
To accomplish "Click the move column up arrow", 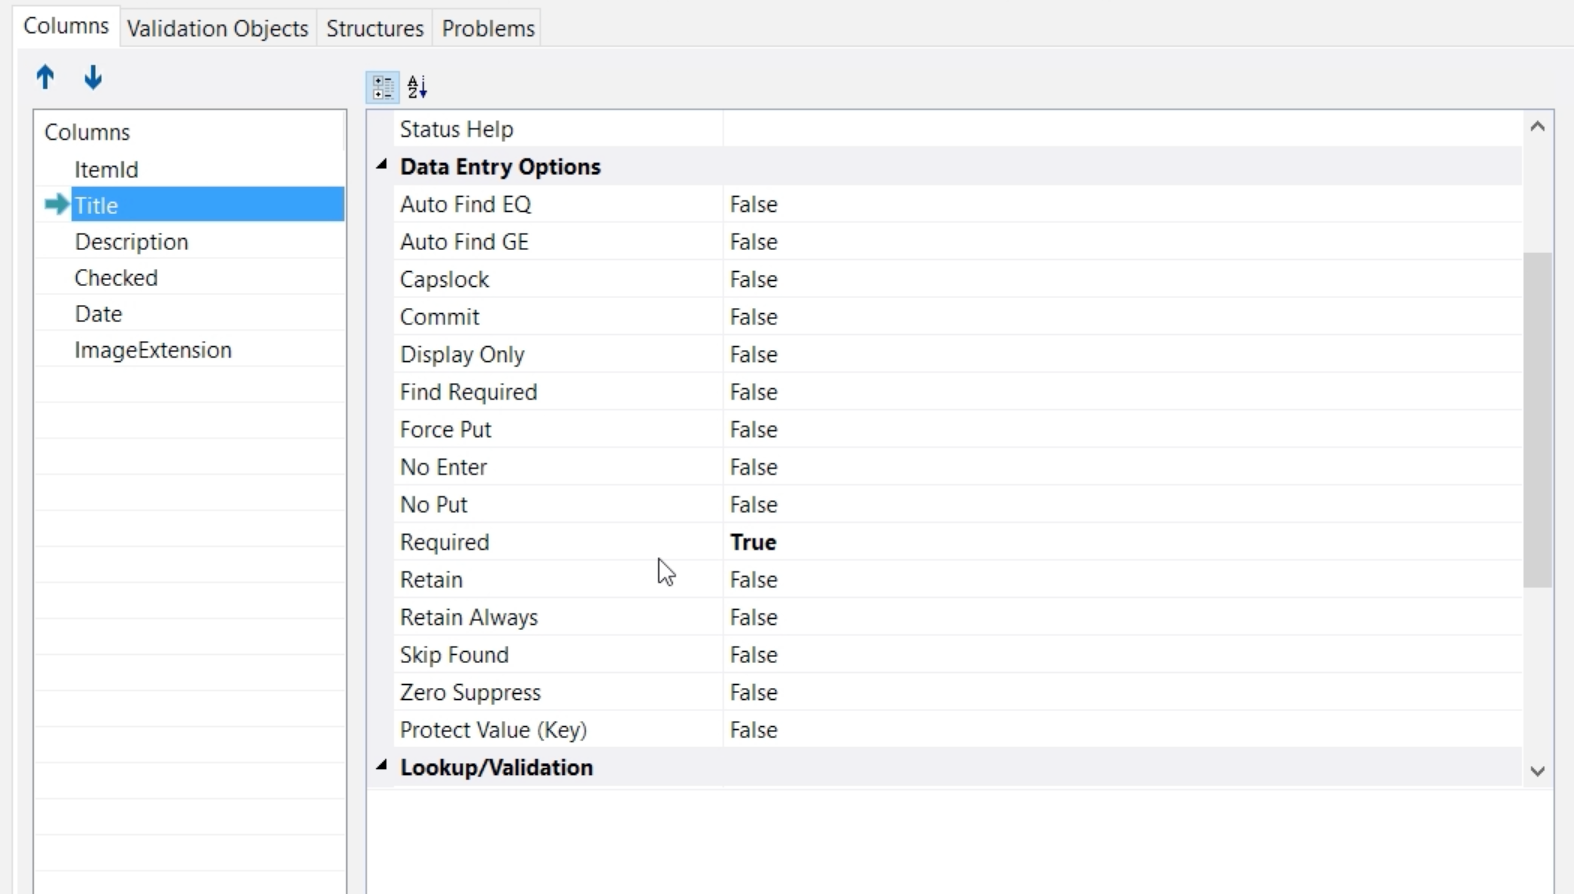I will click(x=45, y=77).
